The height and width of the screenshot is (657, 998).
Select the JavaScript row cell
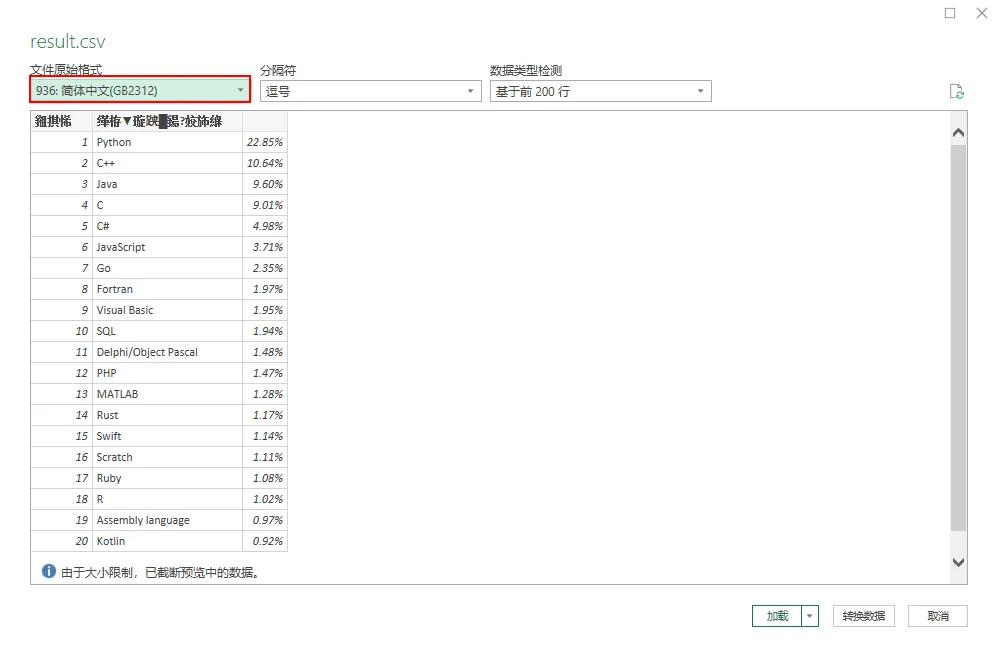click(x=167, y=247)
